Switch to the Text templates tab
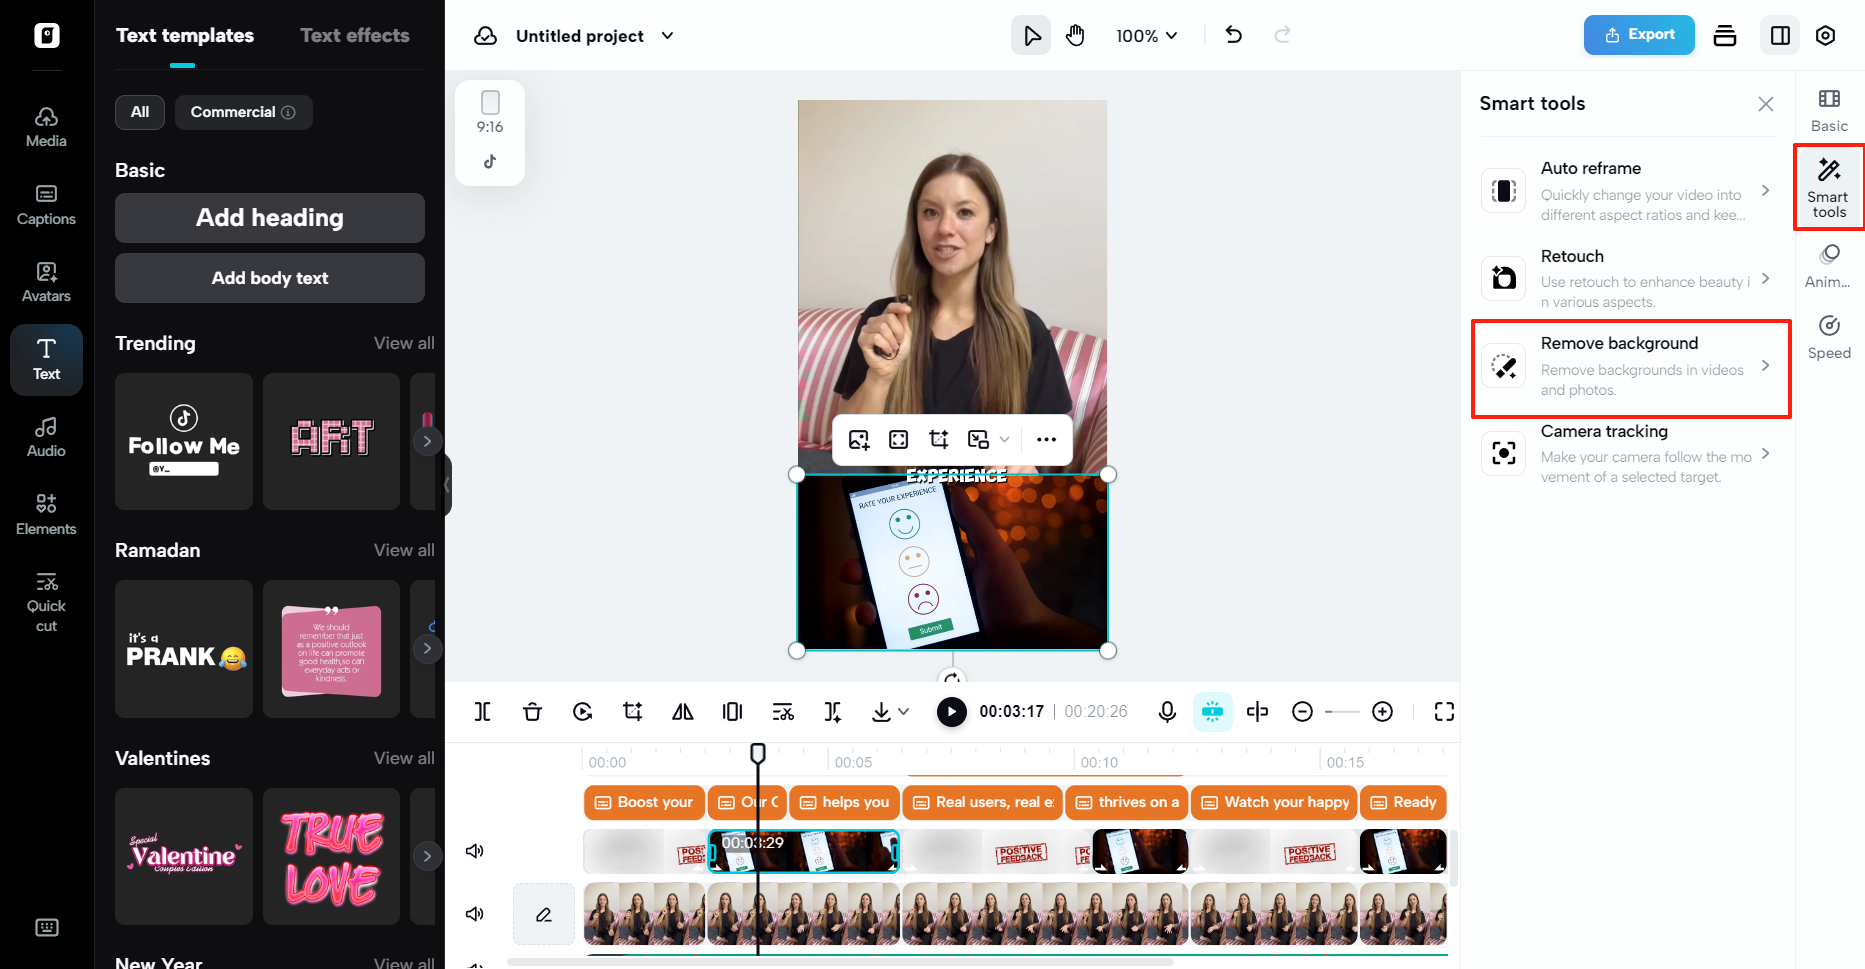 coord(185,35)
